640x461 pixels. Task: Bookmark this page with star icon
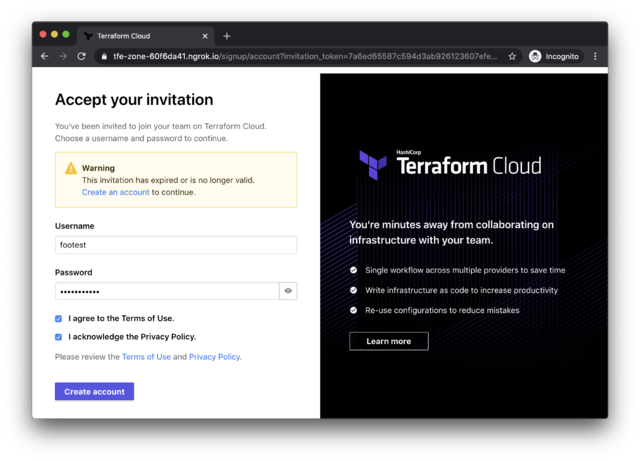click(512, 57)
